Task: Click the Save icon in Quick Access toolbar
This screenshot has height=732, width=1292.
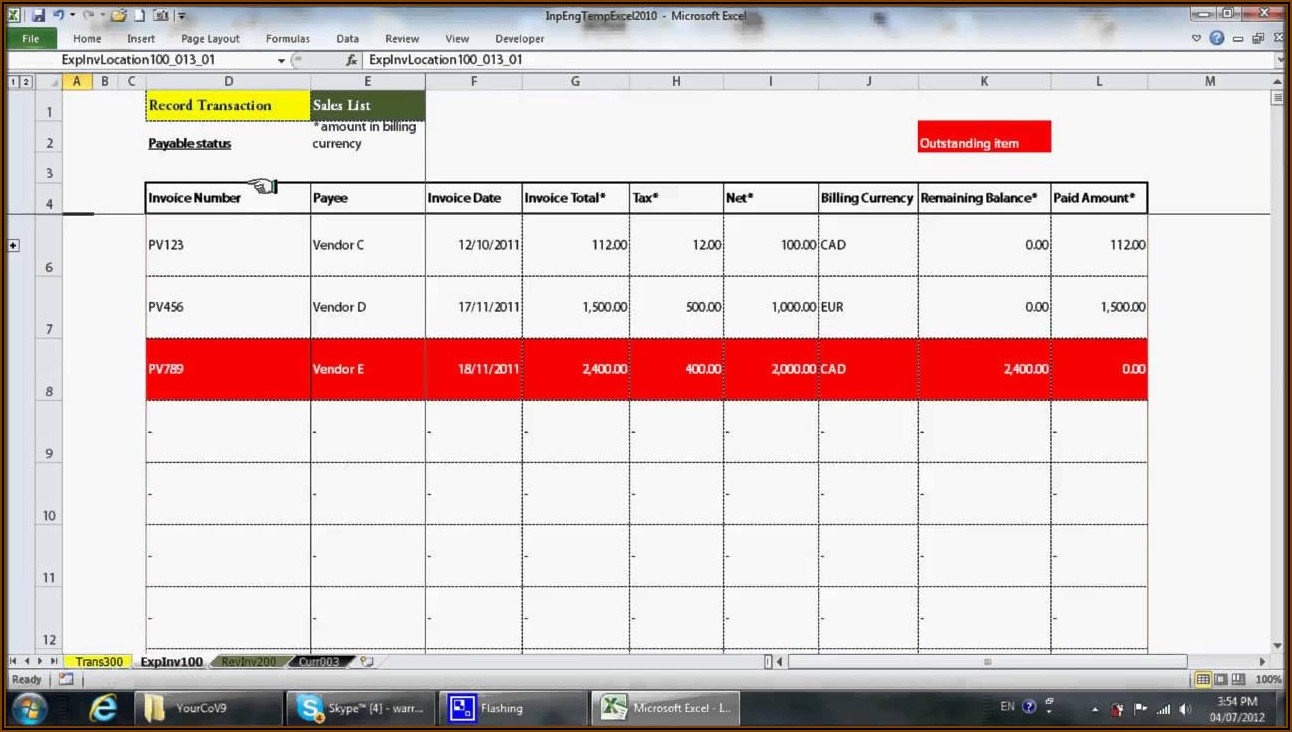Action: click(x=38, y=16)
